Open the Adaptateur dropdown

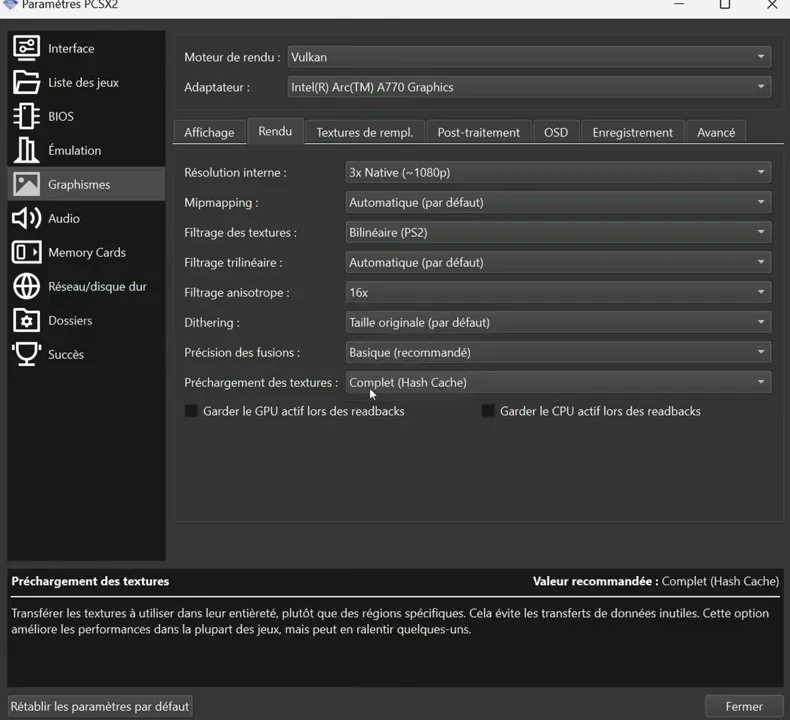pyautogui.click(x=529, y=87)
